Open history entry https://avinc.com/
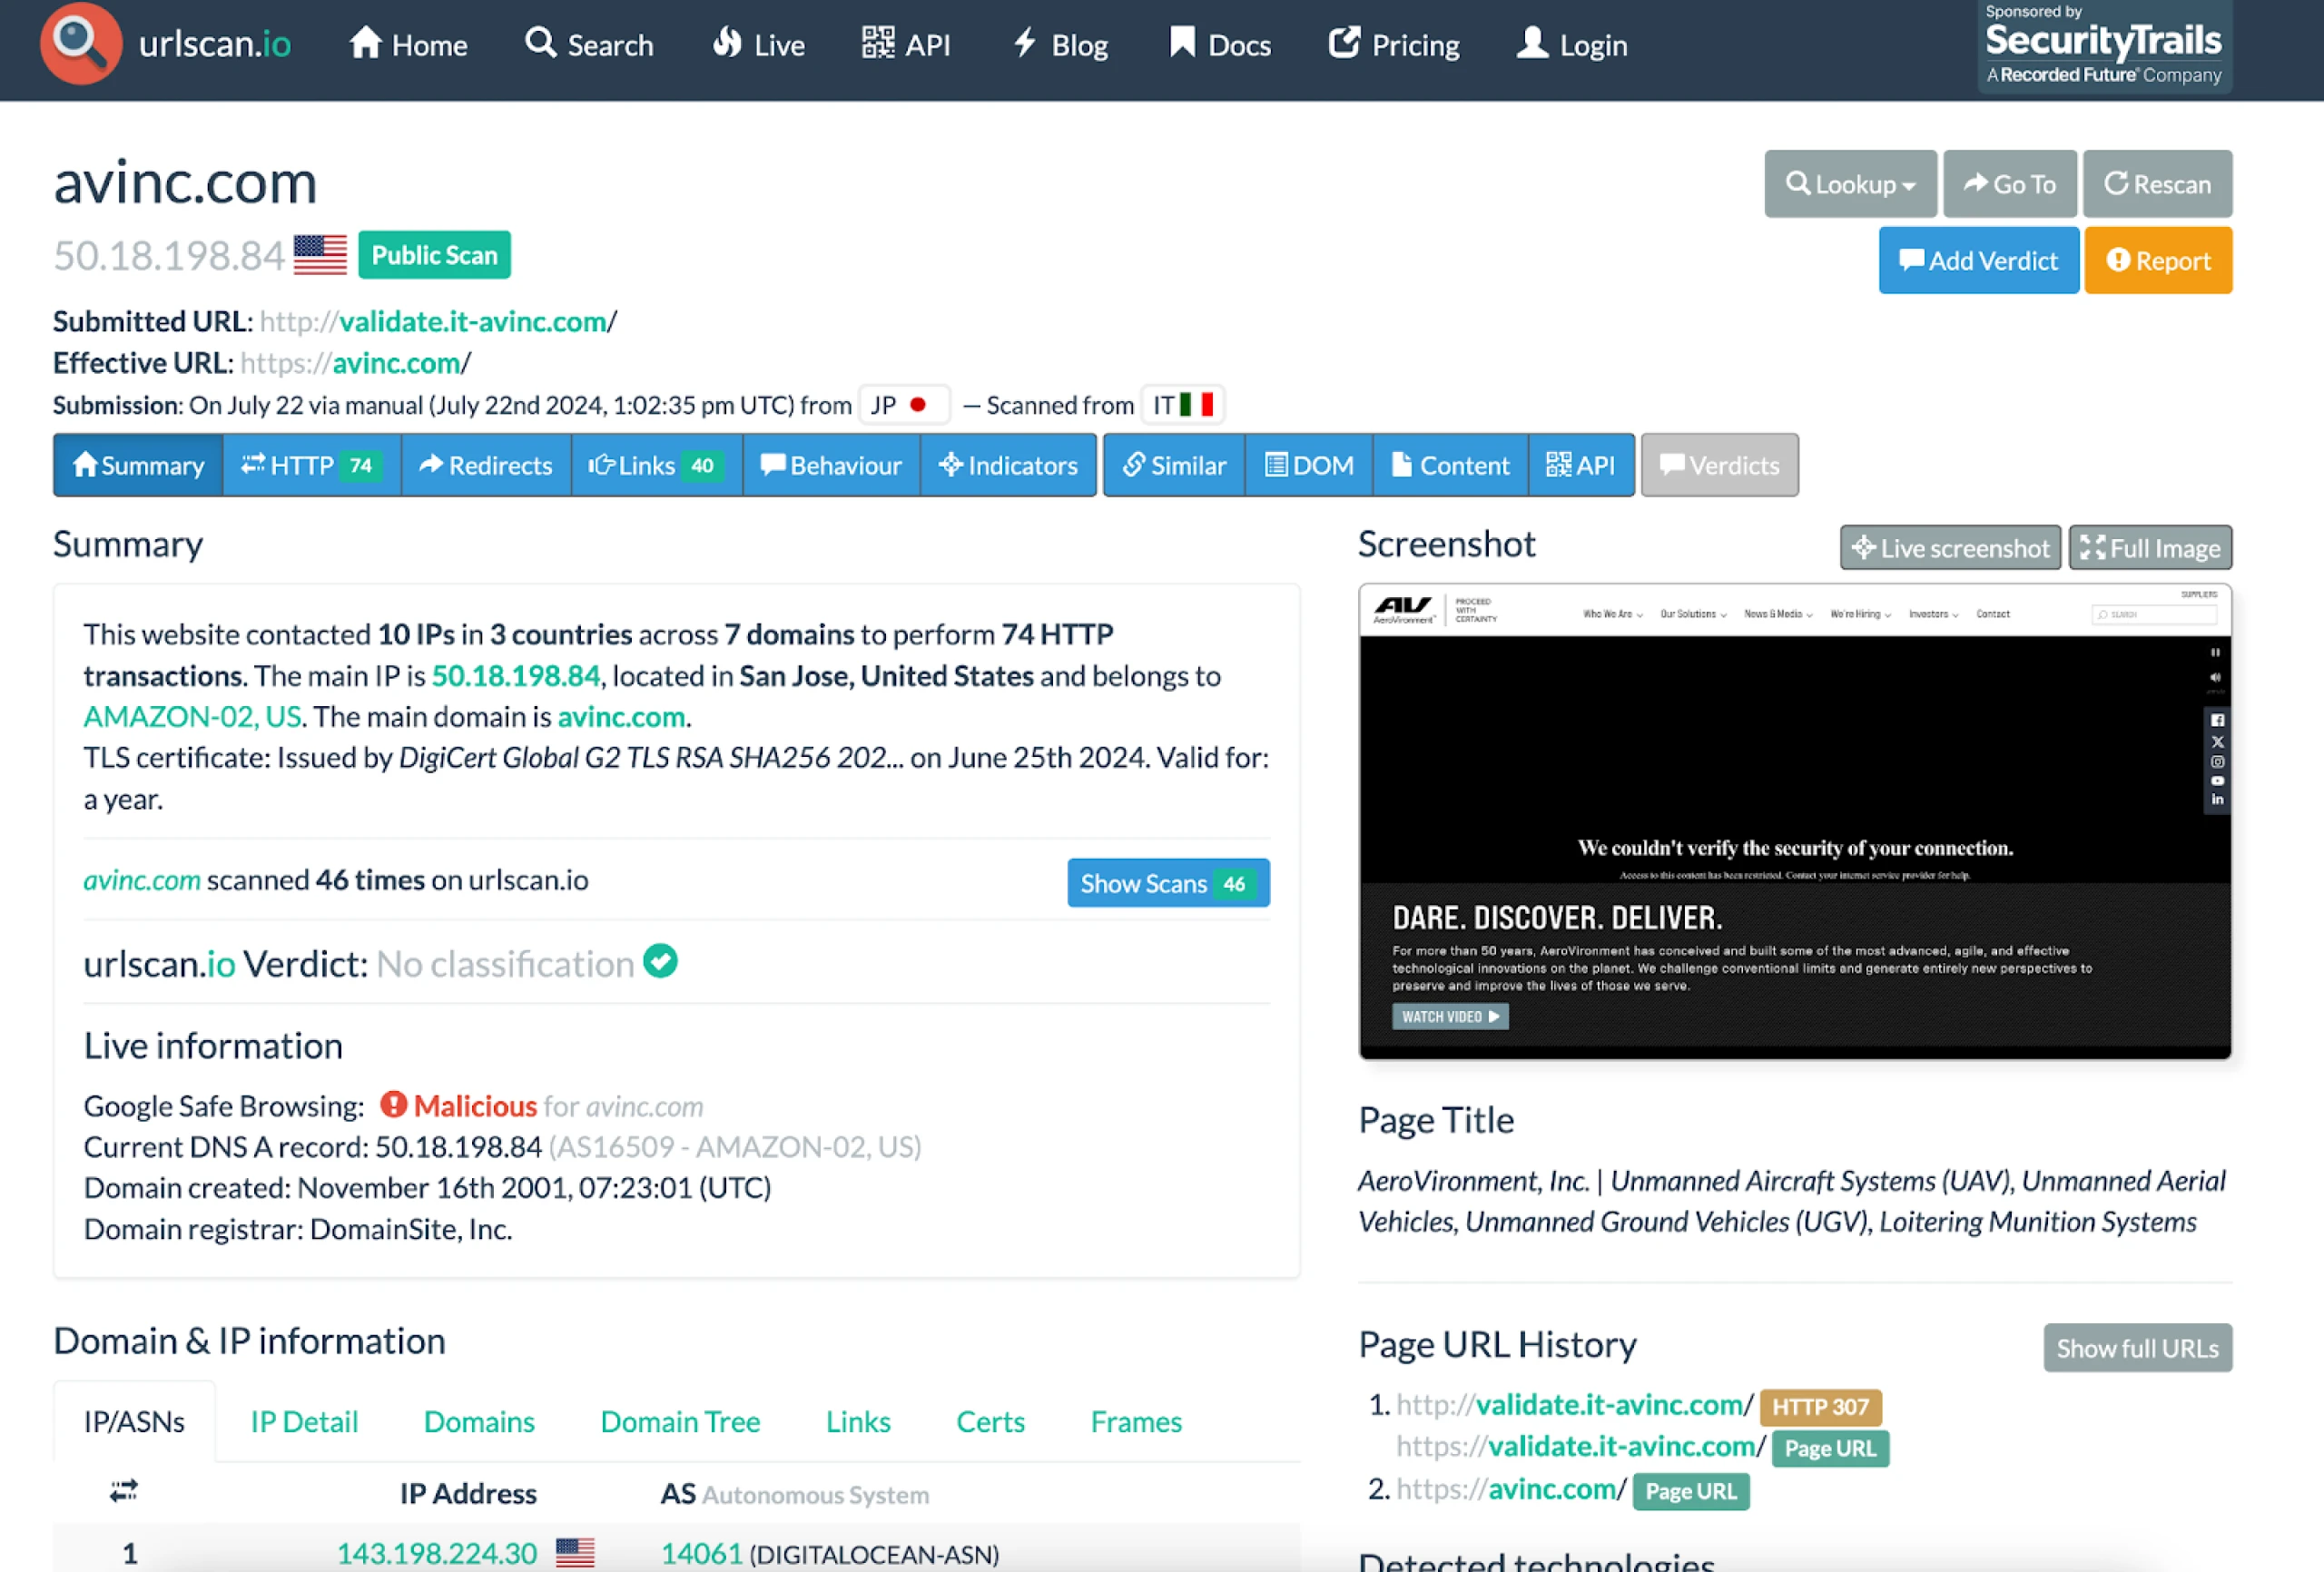2324x1572 pixels. click(1511, 1489)
